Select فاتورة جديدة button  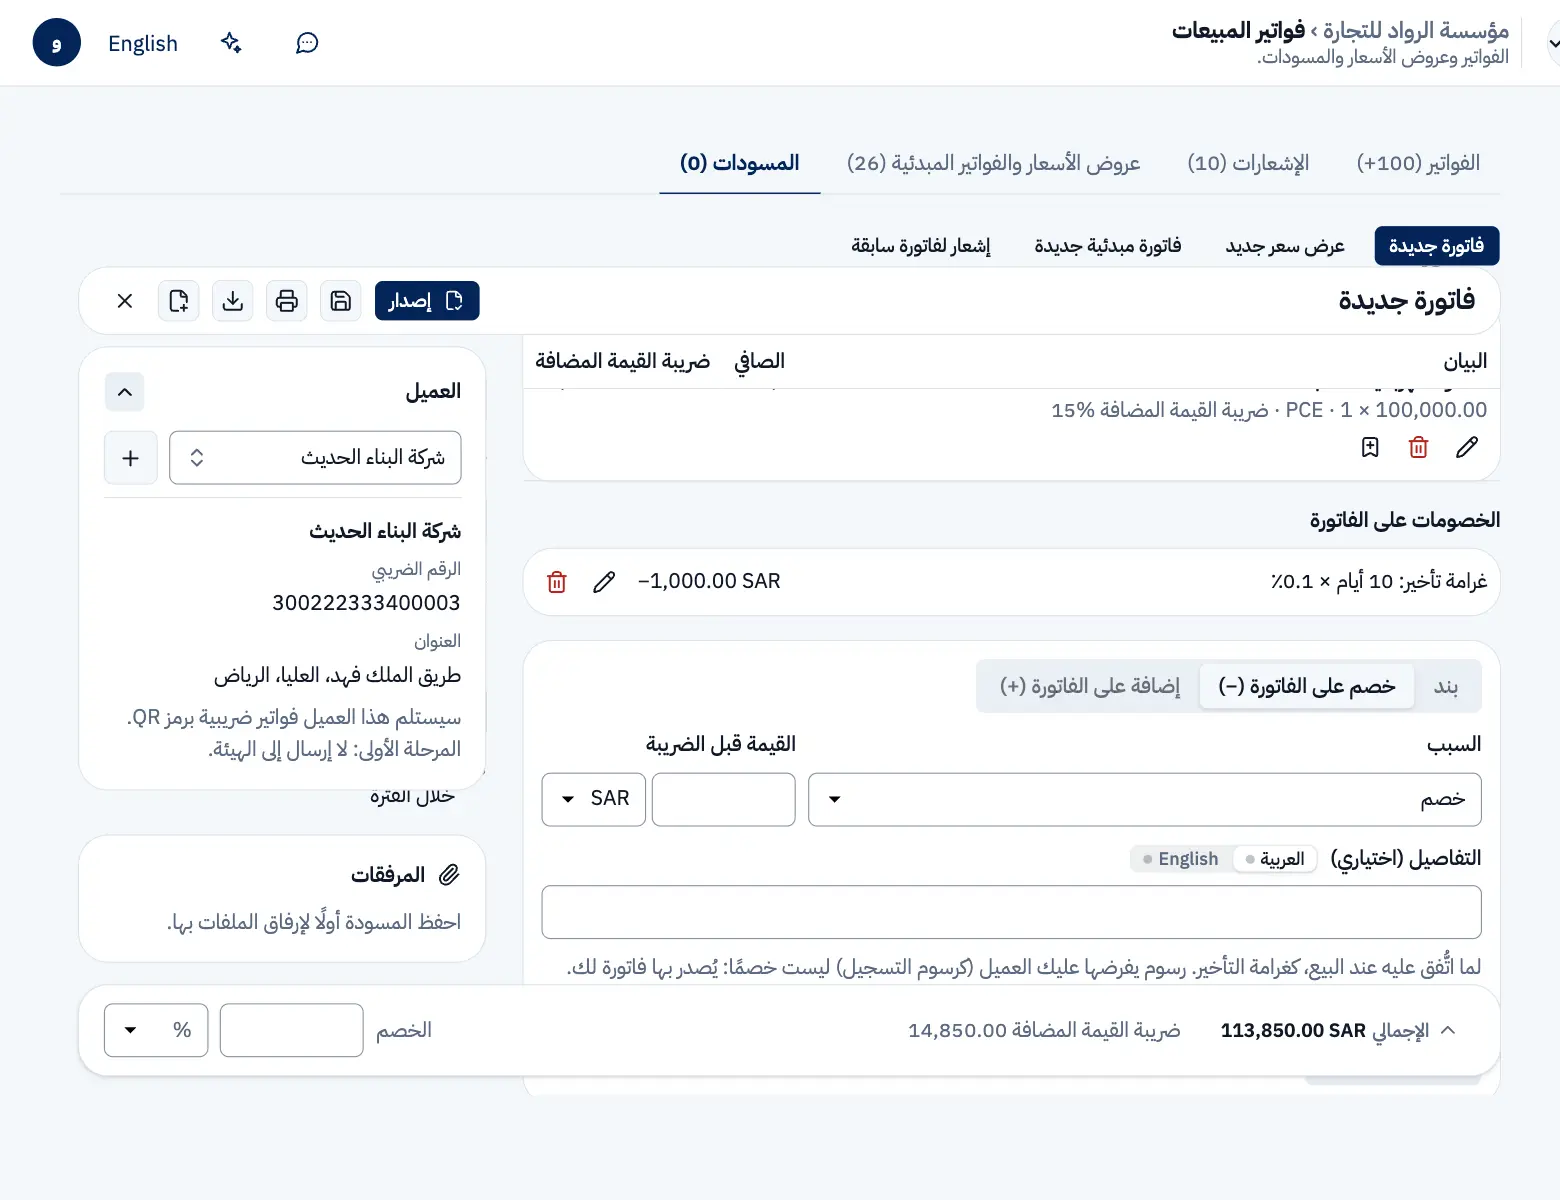(1437, 246)
